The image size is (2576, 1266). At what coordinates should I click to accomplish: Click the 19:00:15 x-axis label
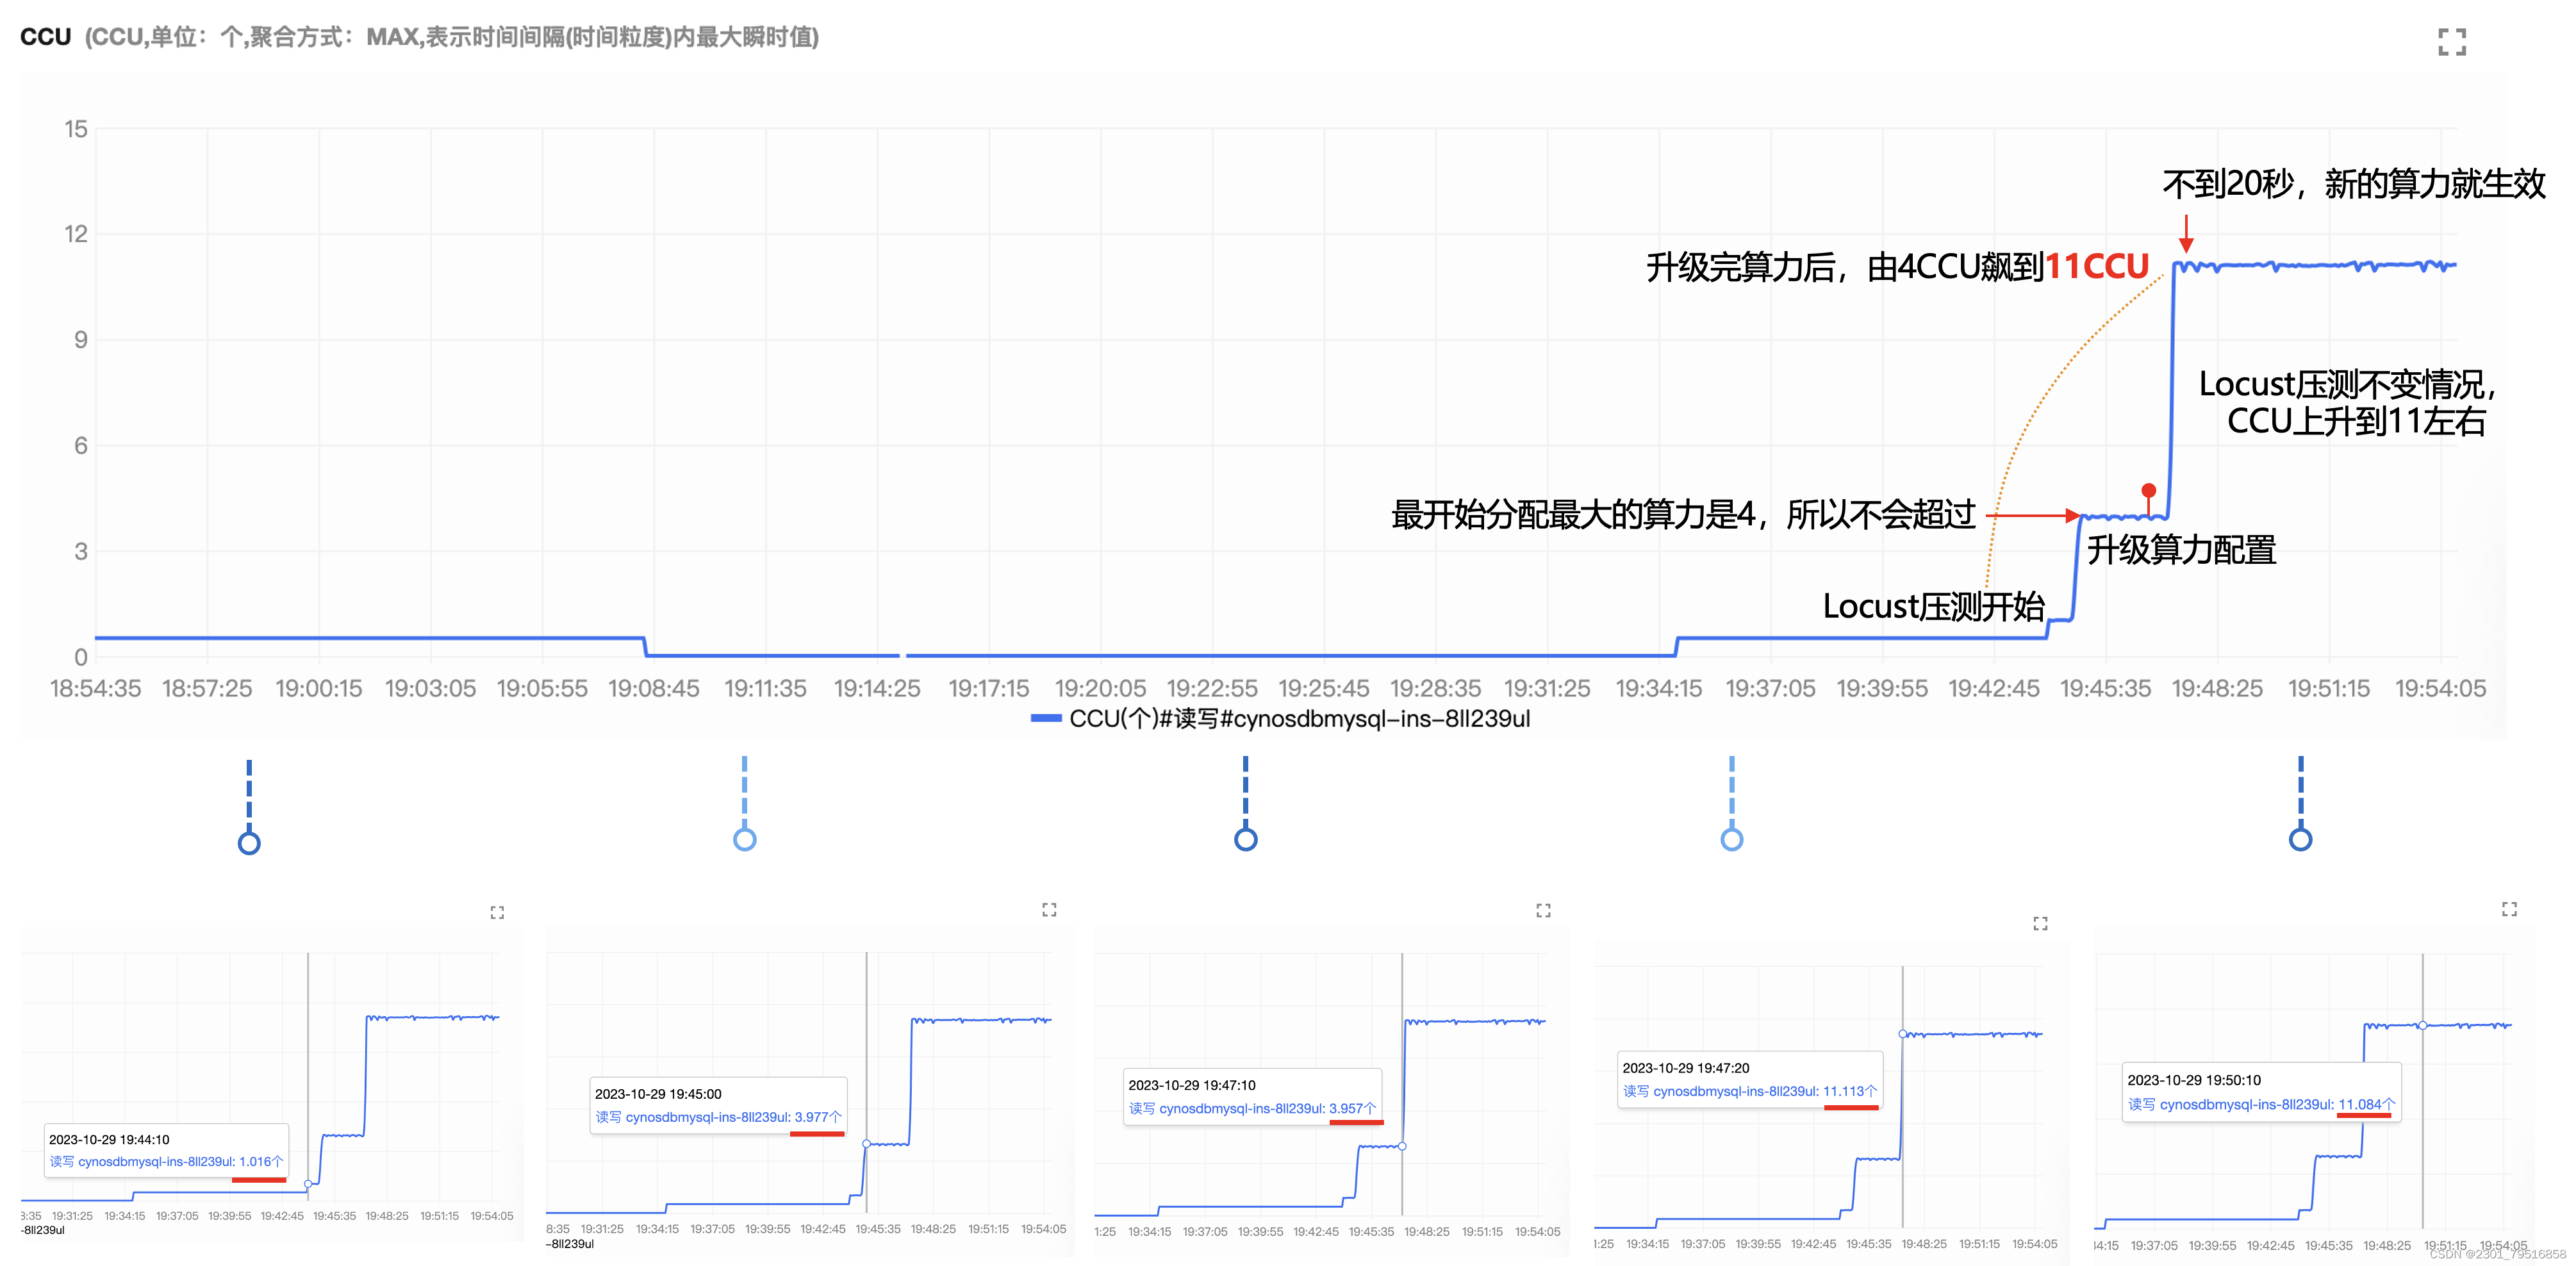tap(319, 688)
